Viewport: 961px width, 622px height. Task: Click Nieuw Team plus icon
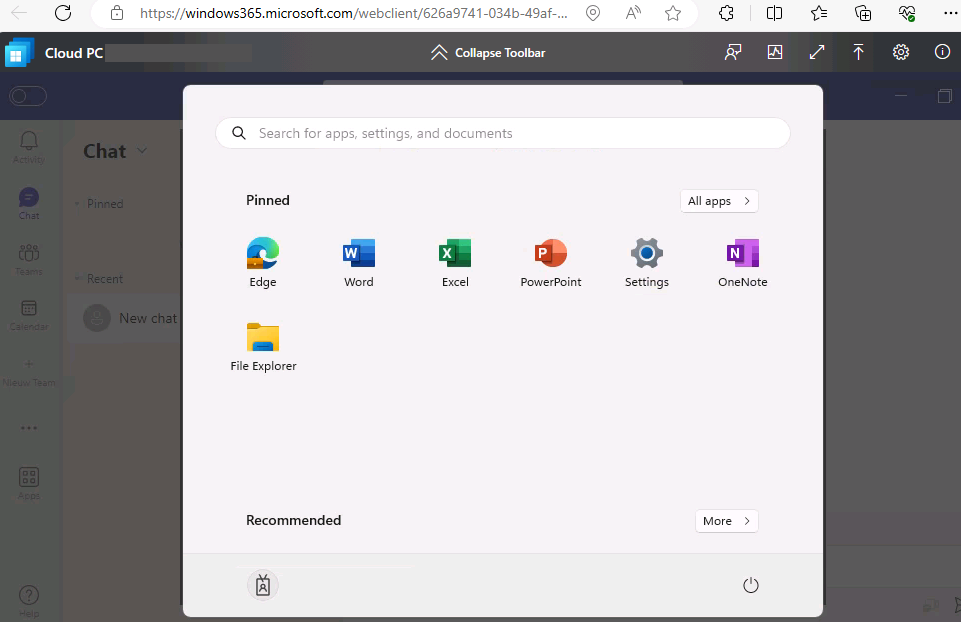(29, 364)
